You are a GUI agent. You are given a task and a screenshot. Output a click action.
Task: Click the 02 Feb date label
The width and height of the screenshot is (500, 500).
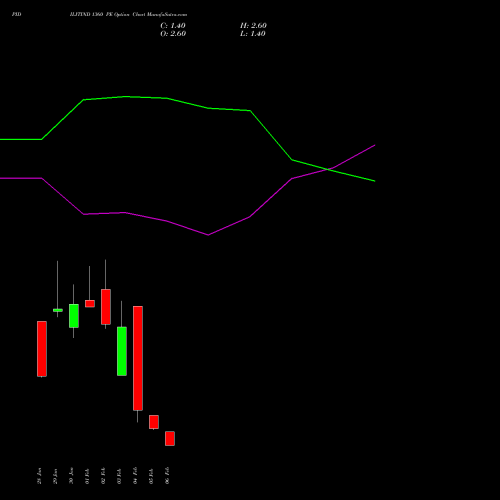[103, 476]
